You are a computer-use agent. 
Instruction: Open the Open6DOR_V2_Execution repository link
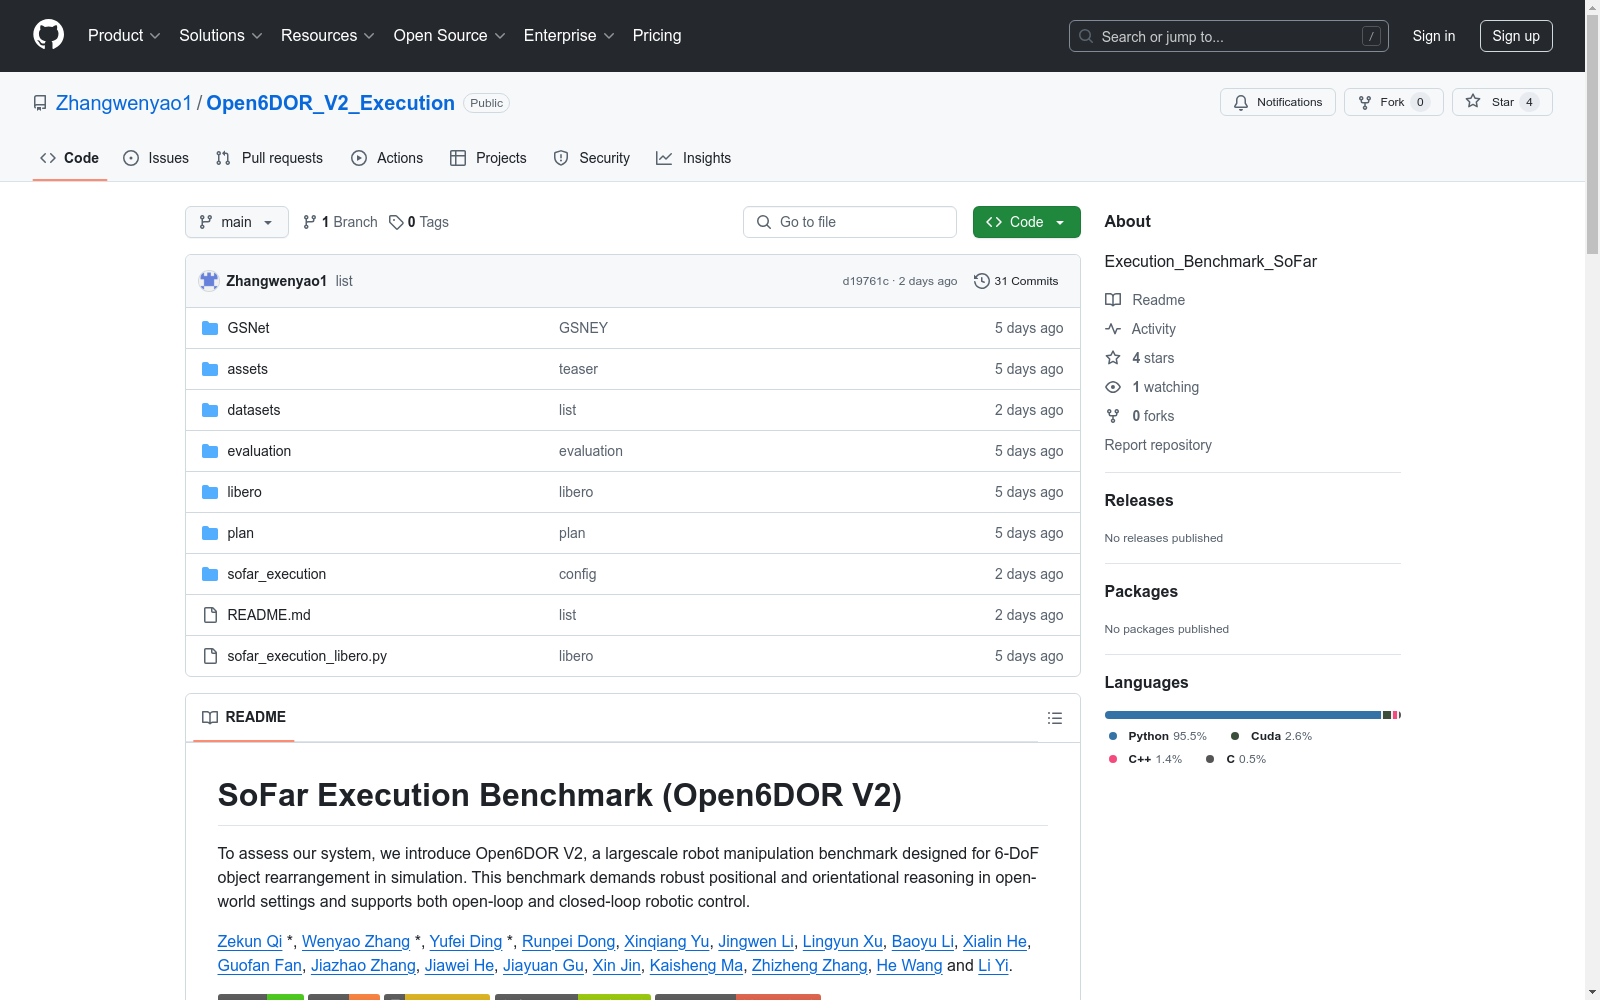(330, 103)
